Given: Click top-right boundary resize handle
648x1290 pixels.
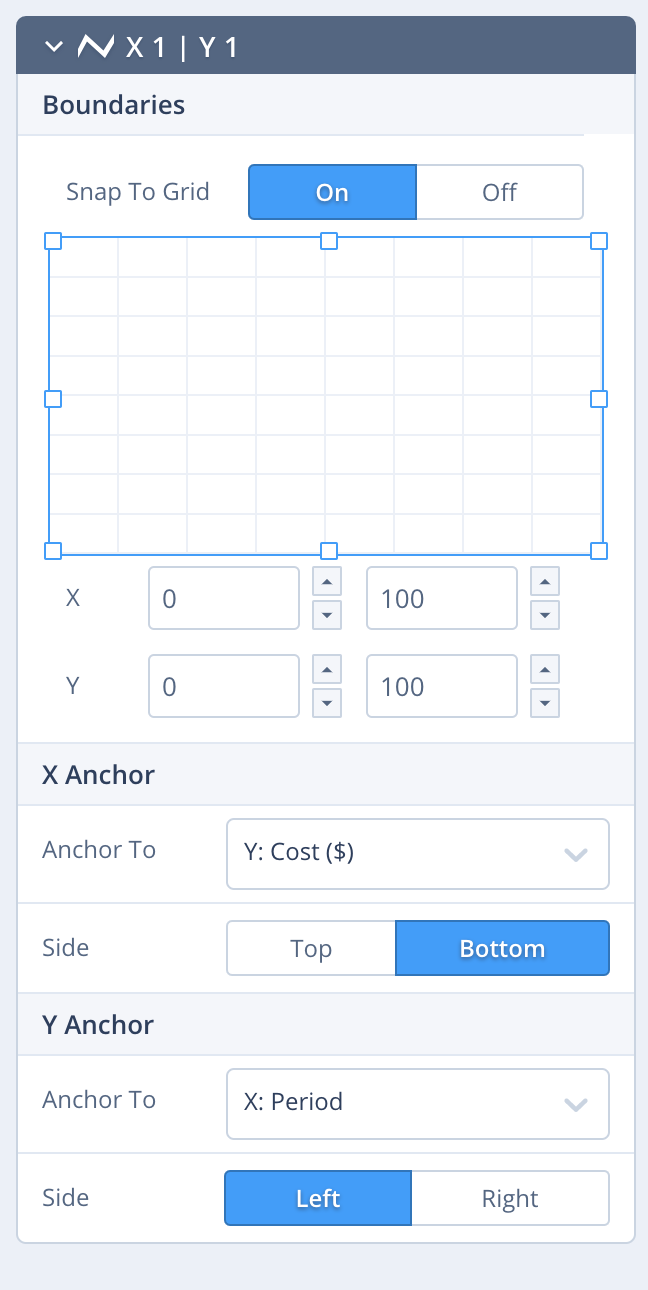Looking at the screenshot, I should [599, 241].
